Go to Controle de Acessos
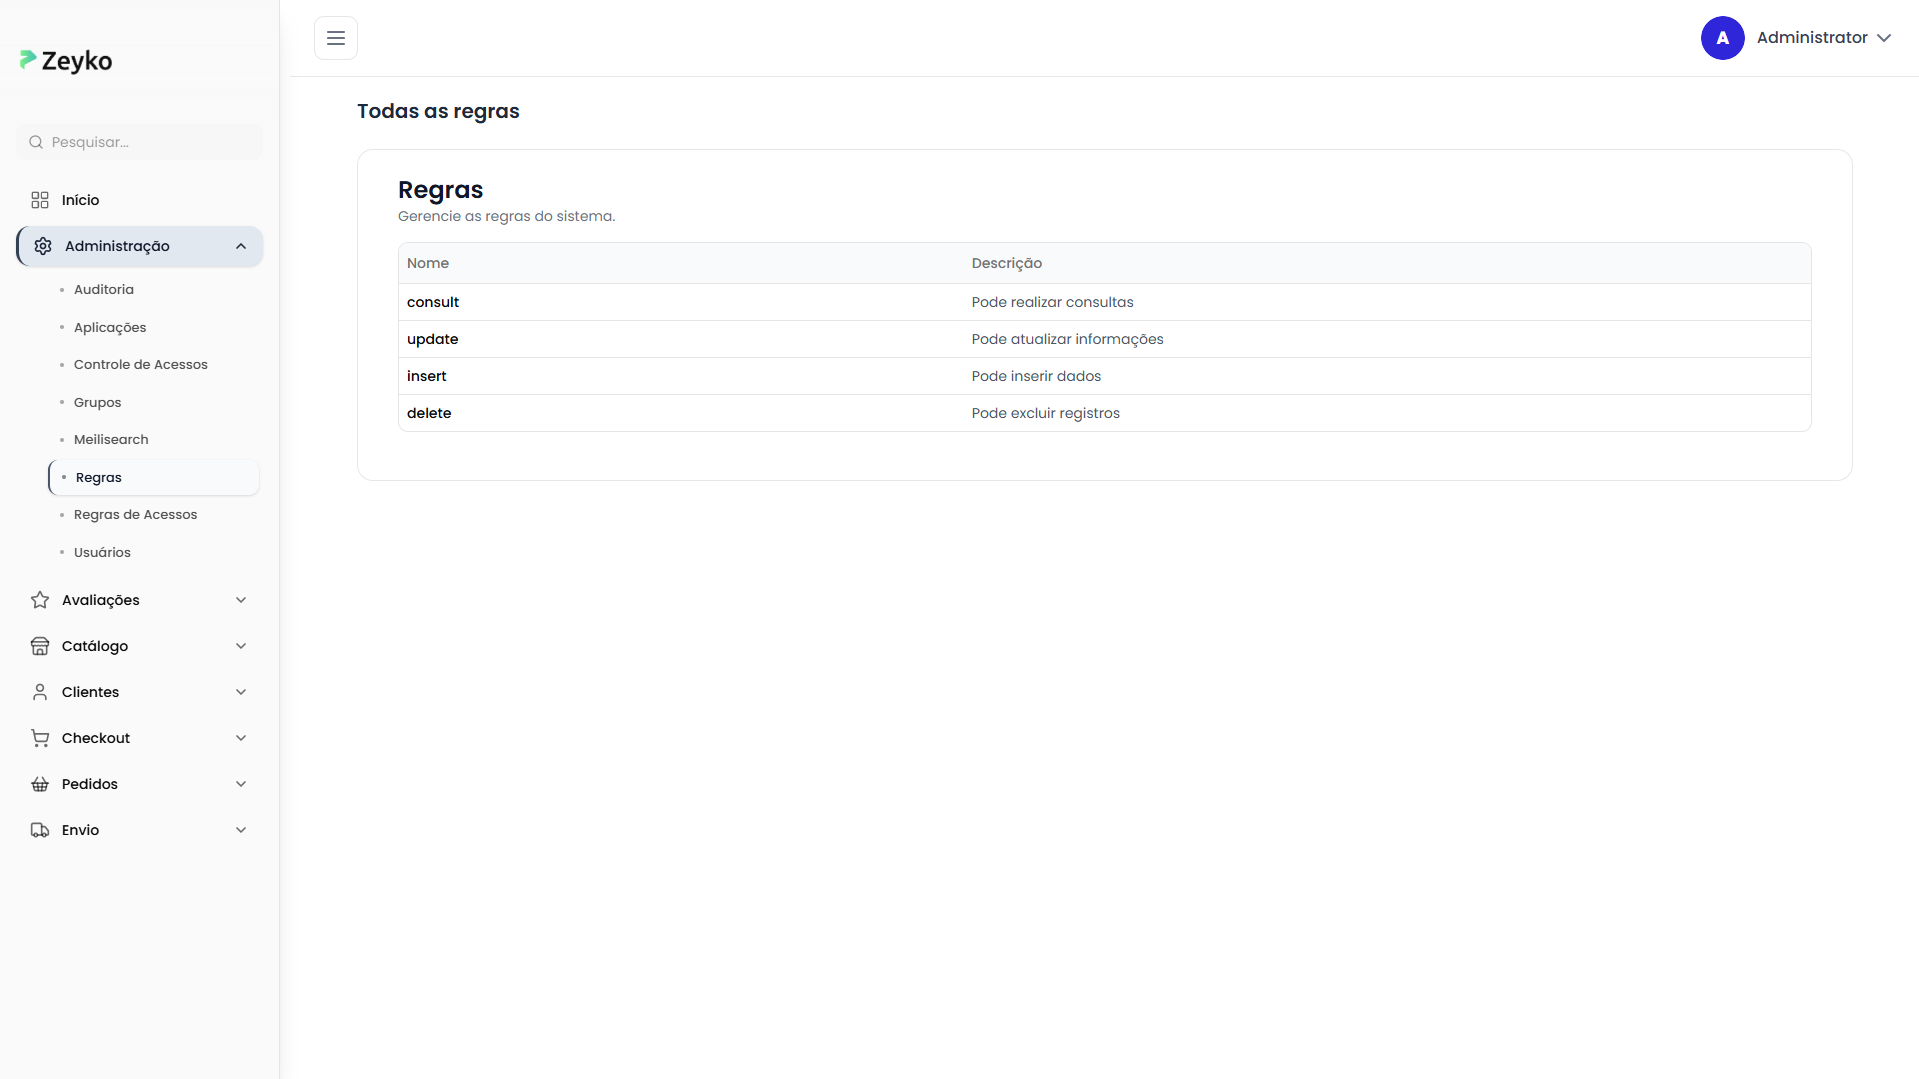 point(141,365)
